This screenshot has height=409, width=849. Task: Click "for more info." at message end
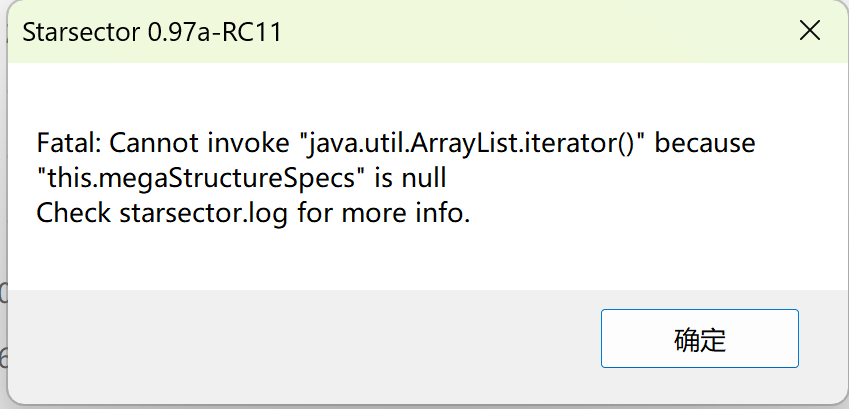383,213
